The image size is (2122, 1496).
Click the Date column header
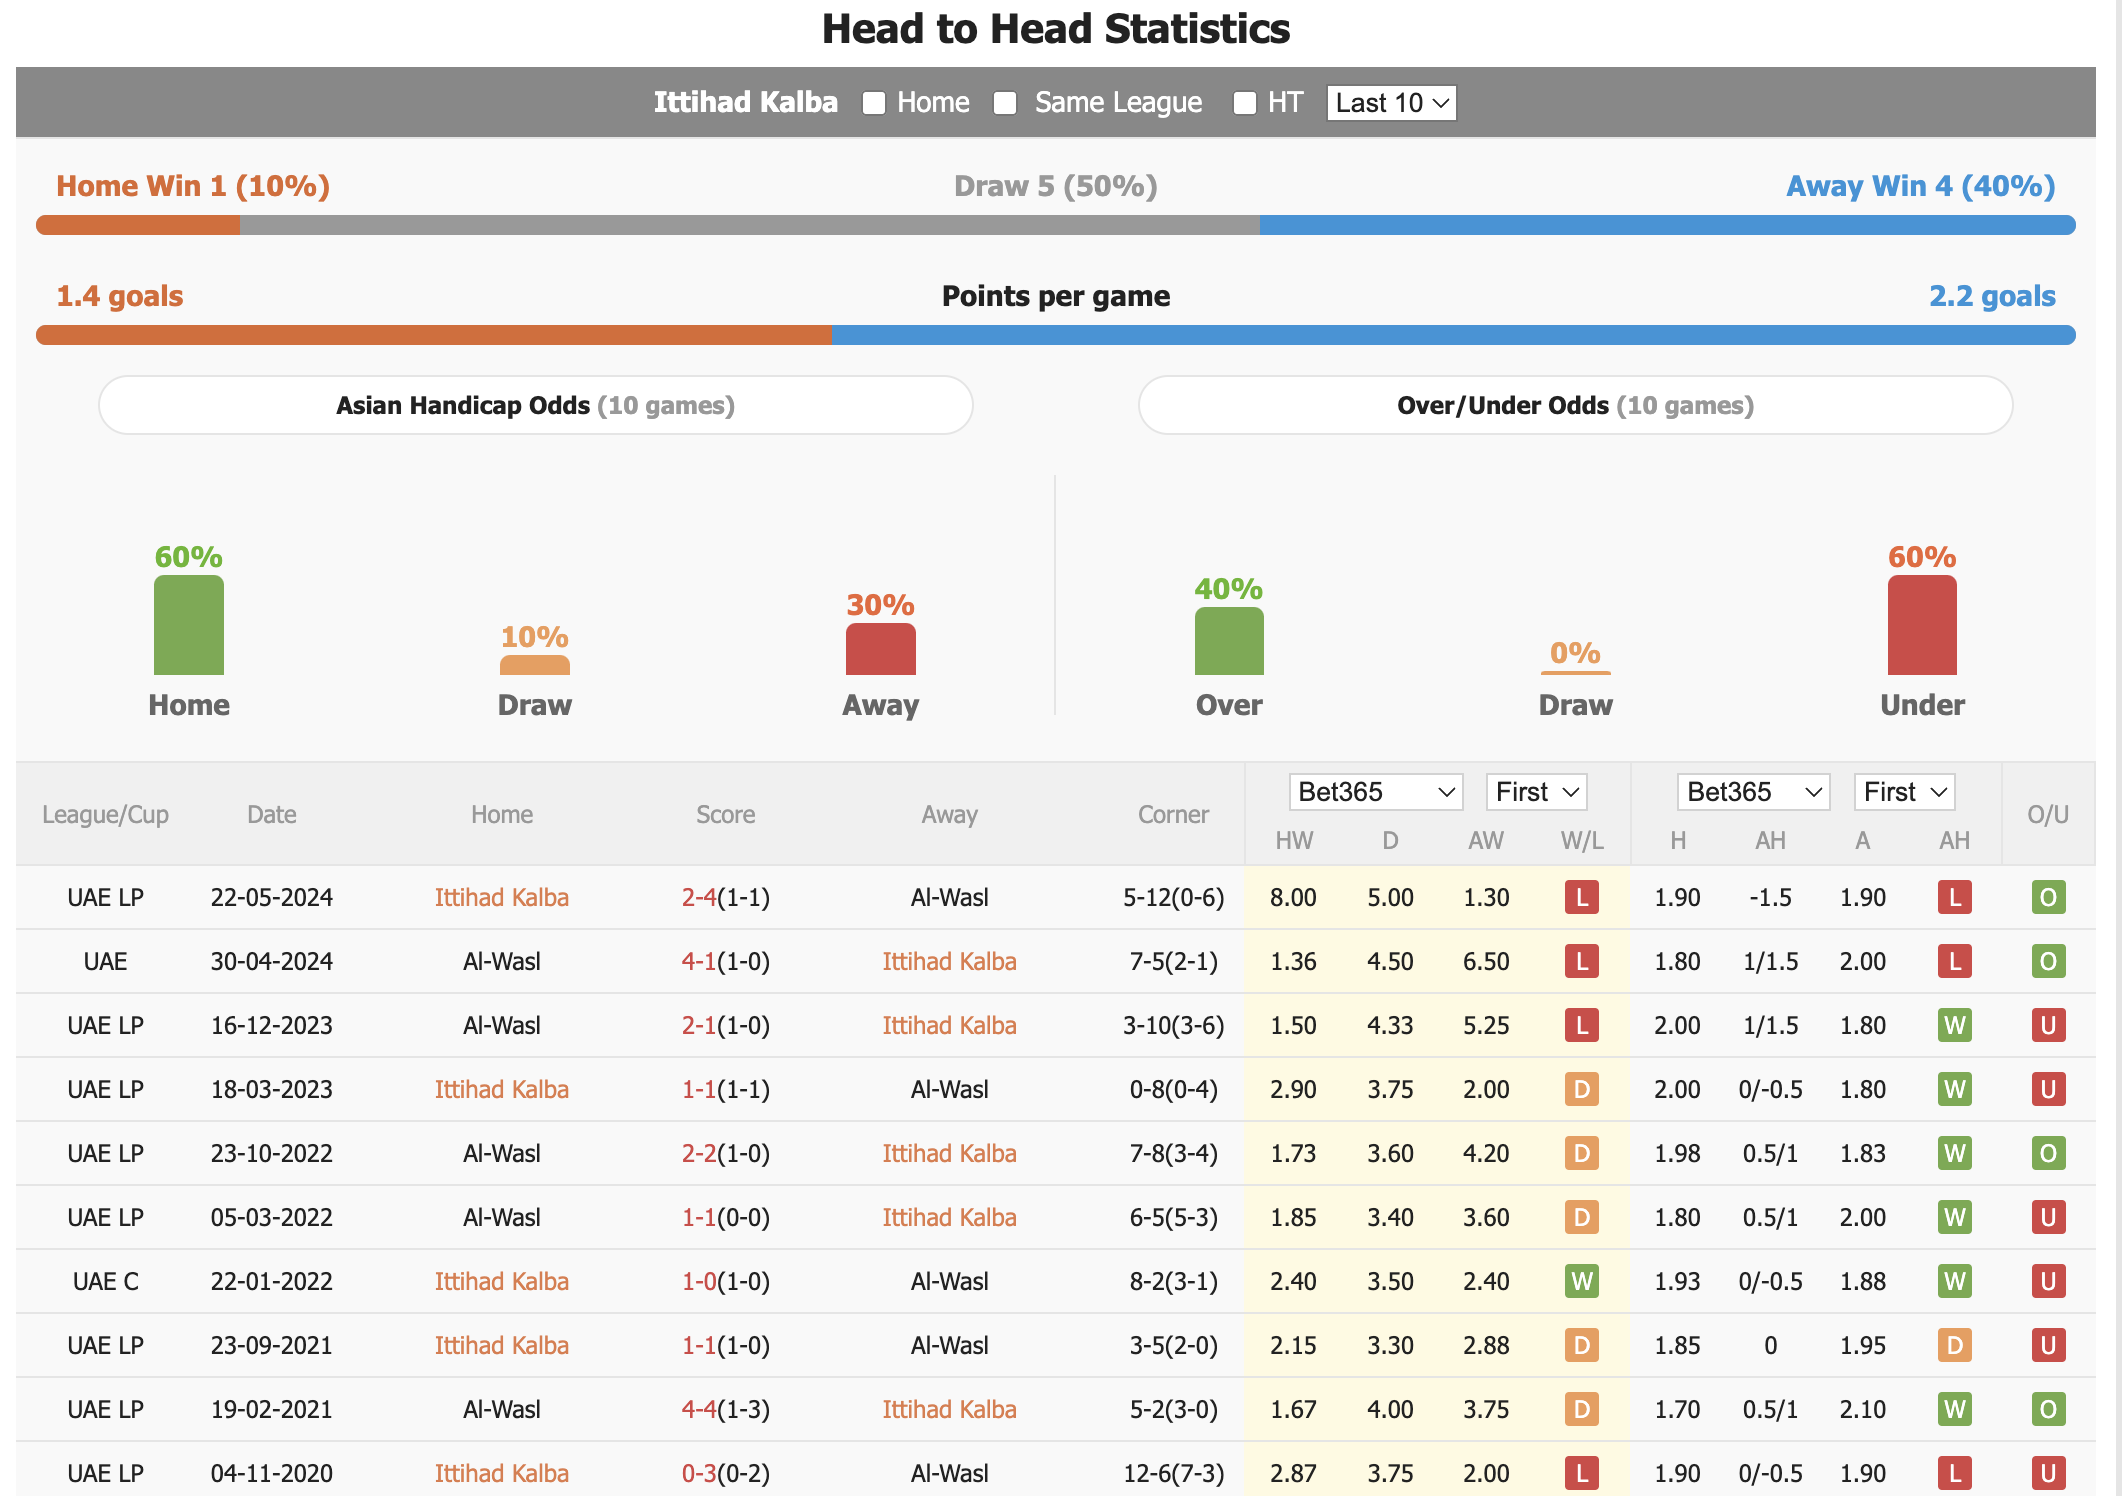coord(272,815)
